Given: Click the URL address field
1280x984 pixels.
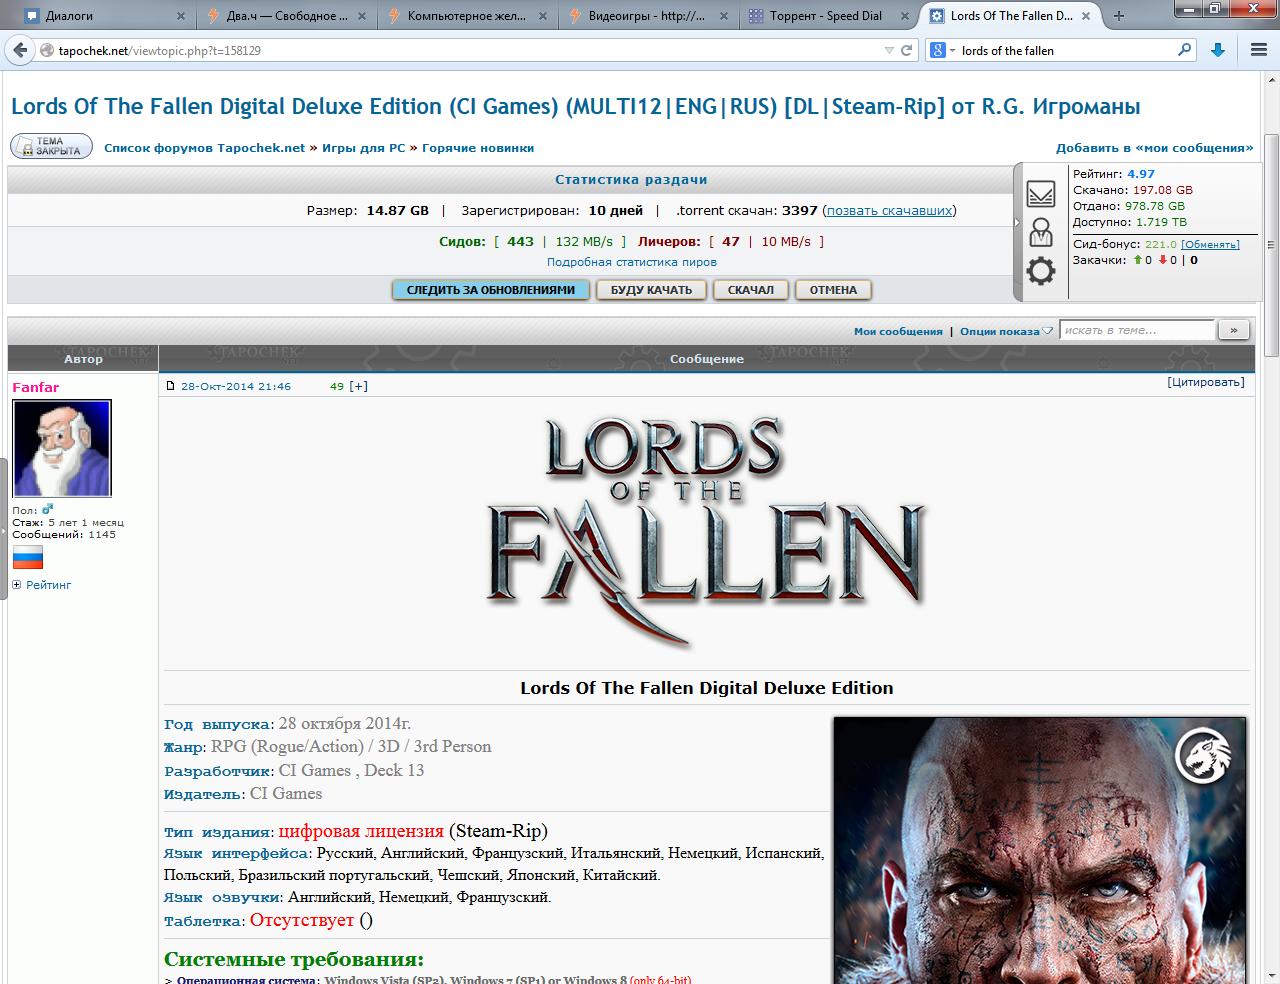Looking at the screenshot, I should (468, 50).
